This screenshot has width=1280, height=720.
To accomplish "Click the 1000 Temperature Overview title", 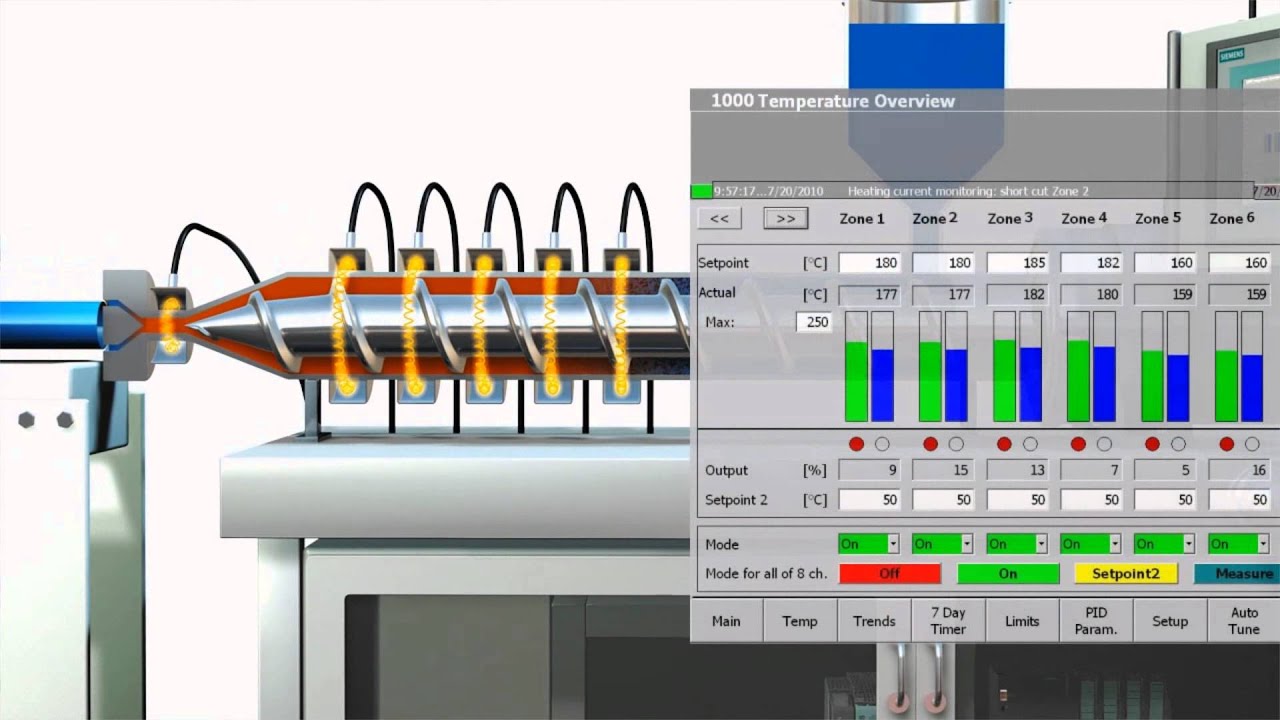I will click(833, 101).
